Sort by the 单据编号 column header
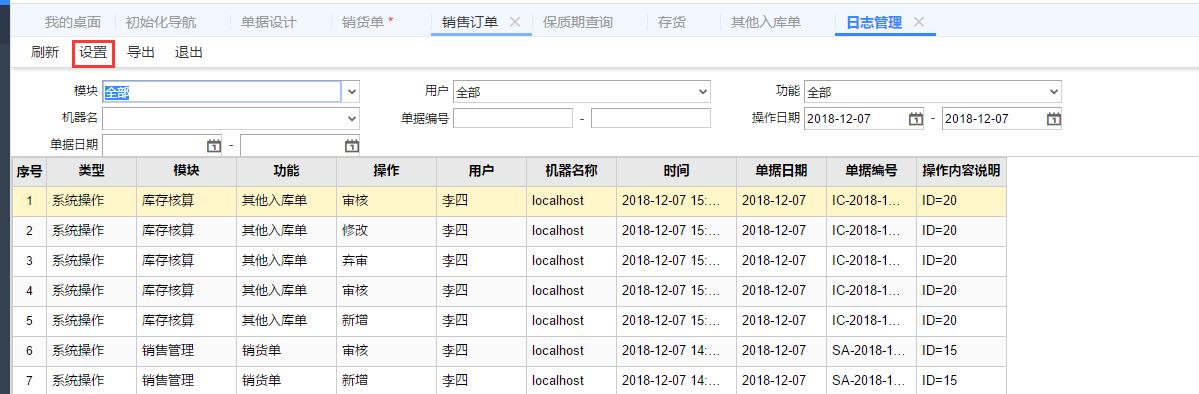Image resolution: width=1199 pixels, height=394 pixels. coord(872,171)
